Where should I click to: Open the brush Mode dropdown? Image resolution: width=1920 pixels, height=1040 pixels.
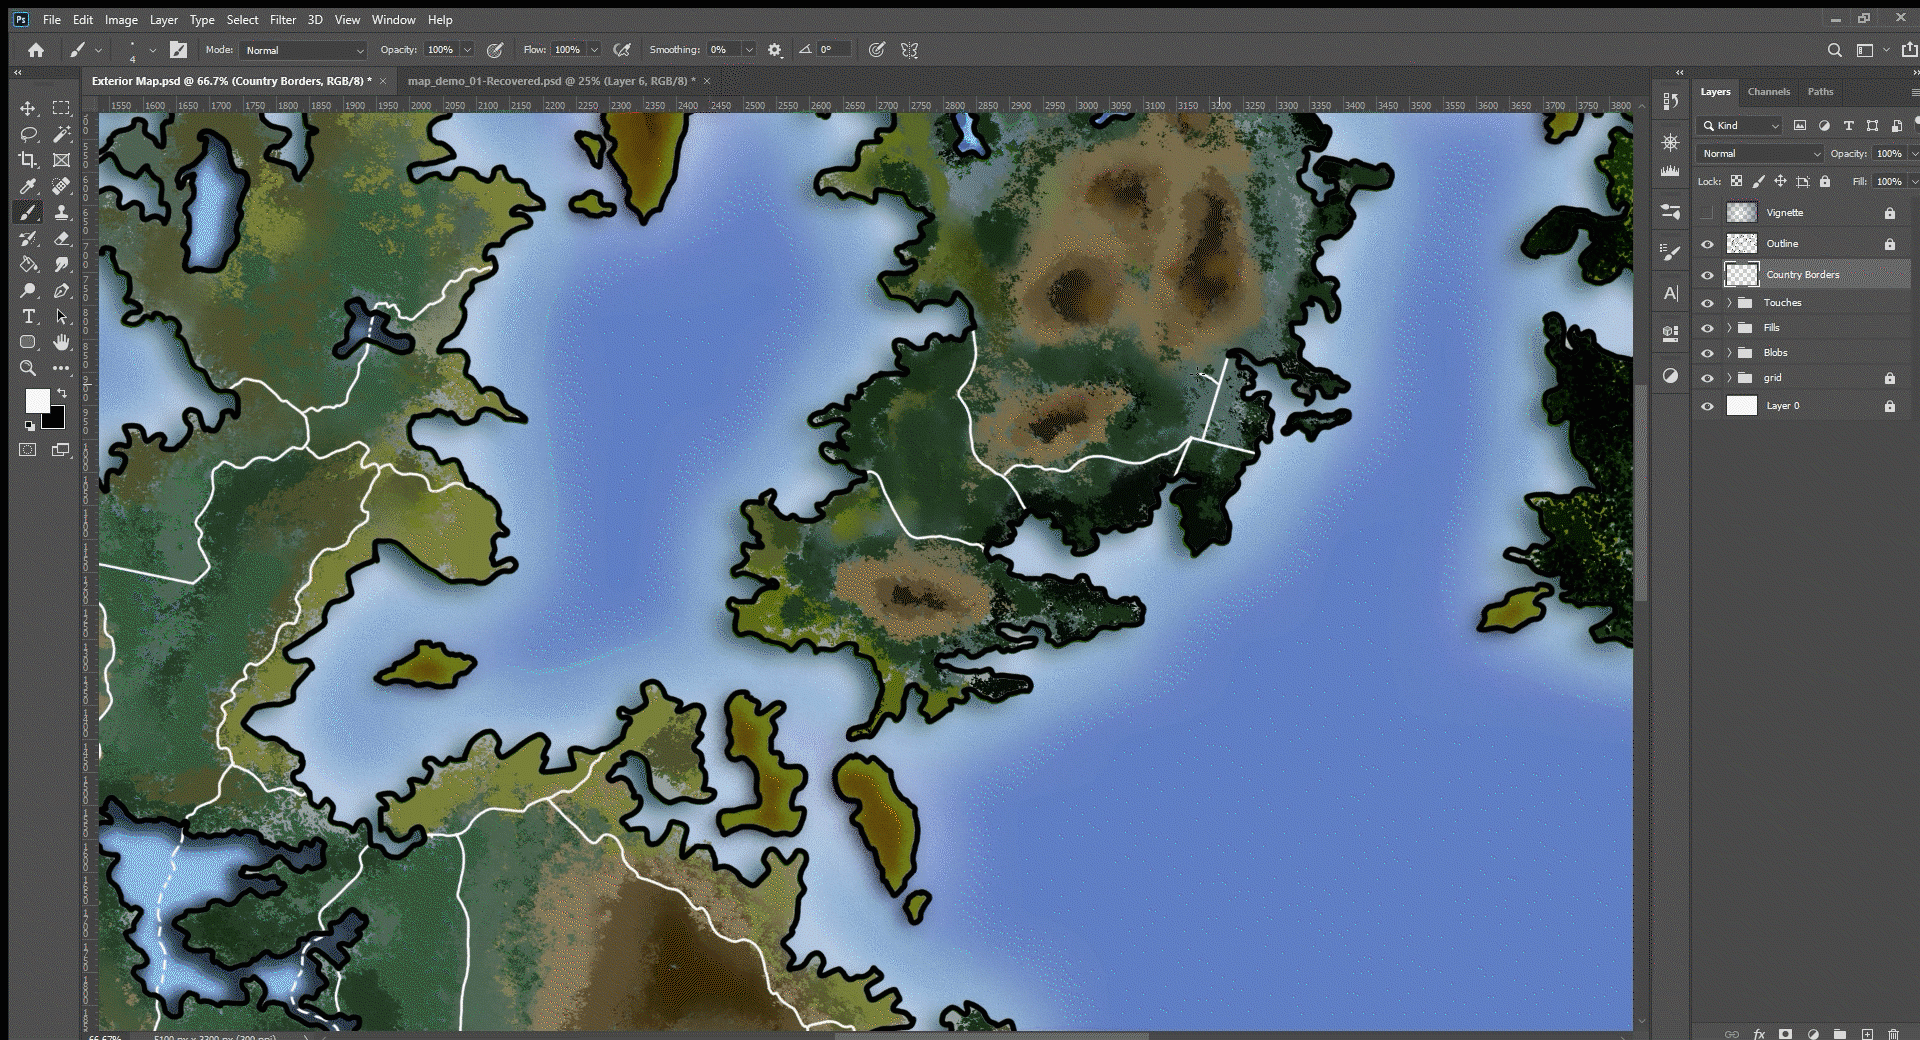tap(304, 50)
